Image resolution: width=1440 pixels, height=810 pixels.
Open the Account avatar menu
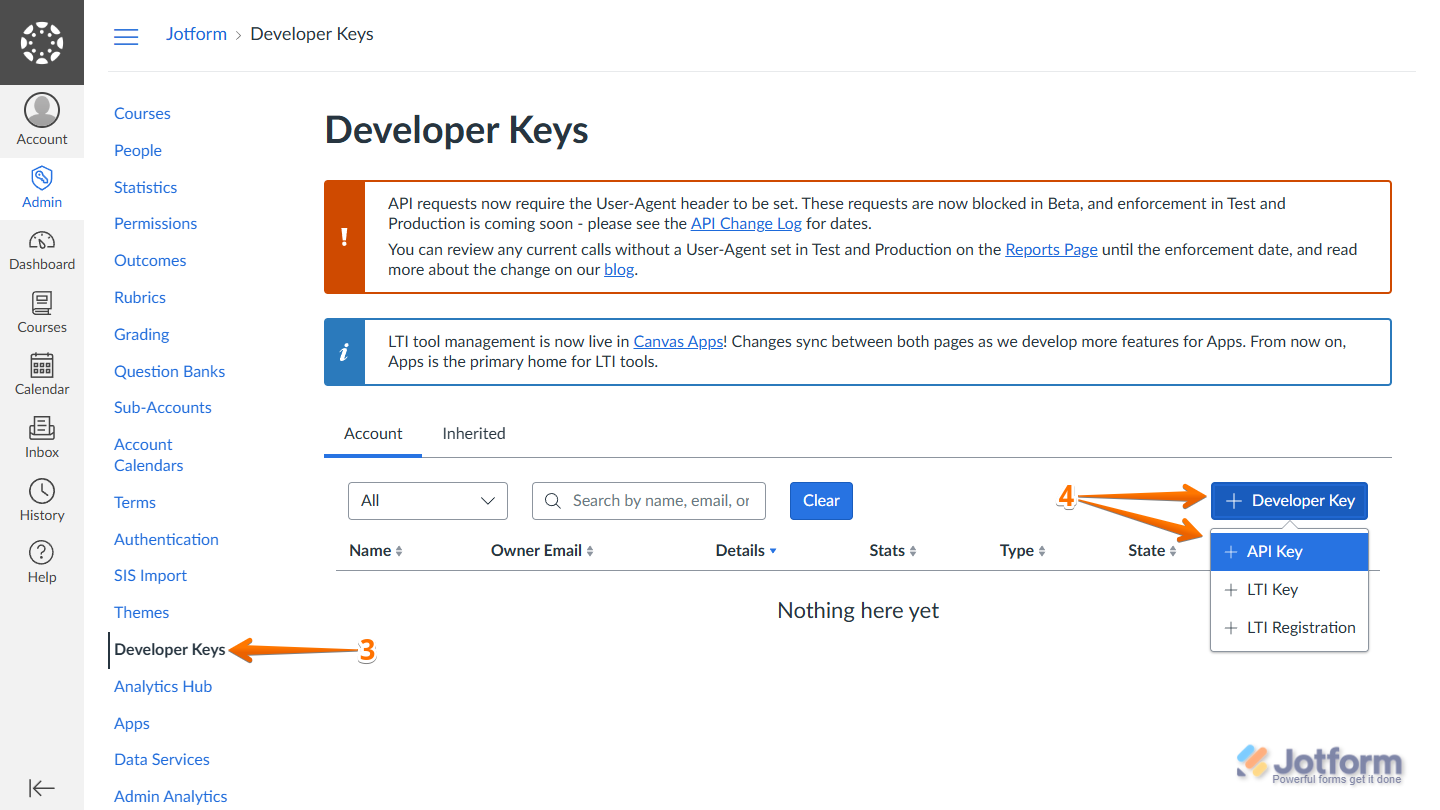click(42, 119)
